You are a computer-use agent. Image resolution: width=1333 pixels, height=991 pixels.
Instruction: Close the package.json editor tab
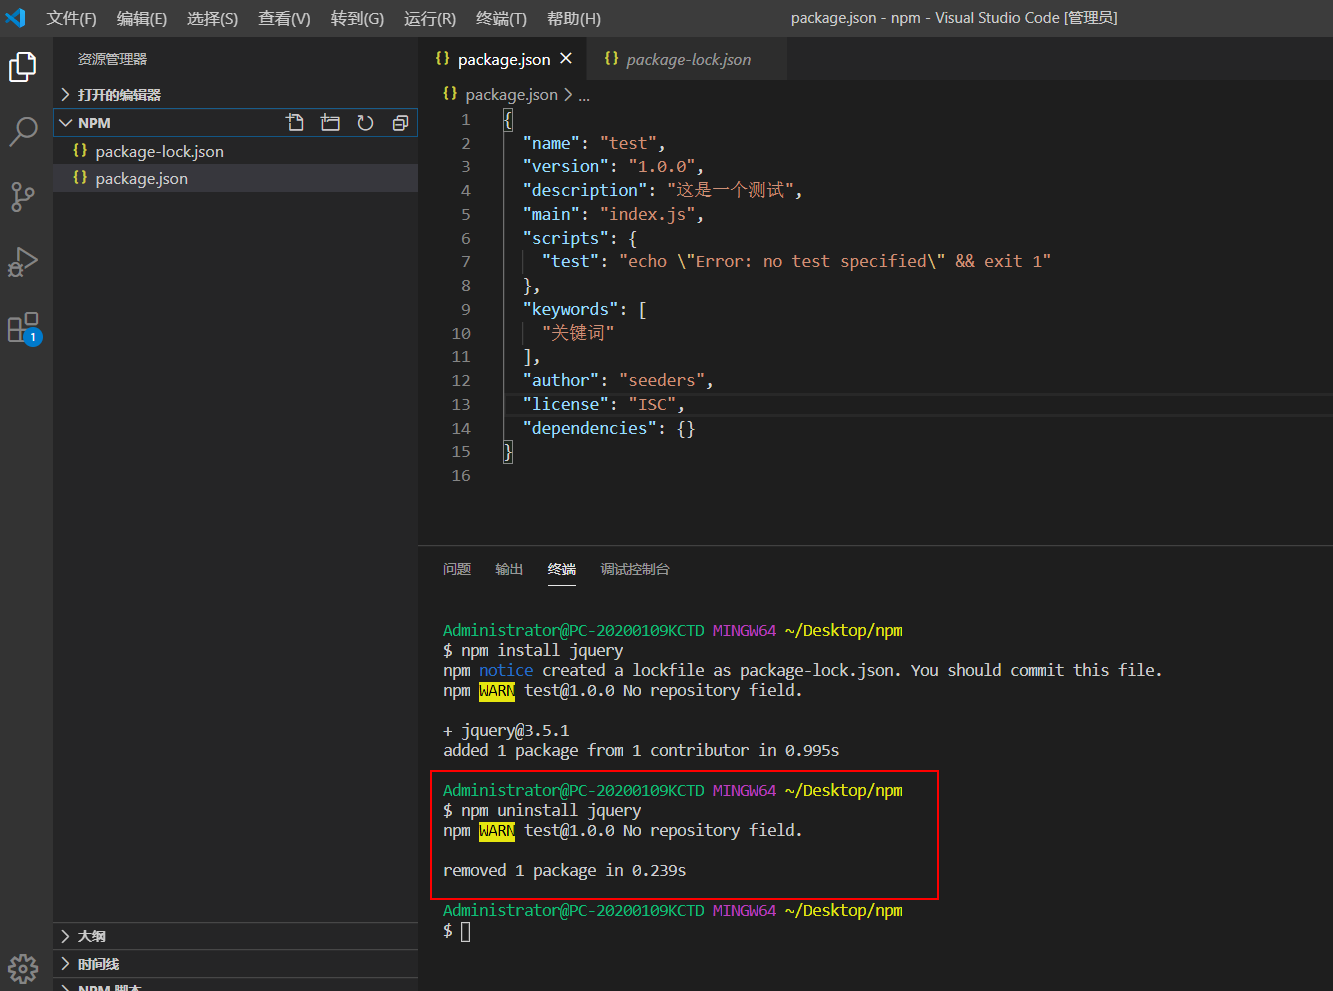point(566,59)
